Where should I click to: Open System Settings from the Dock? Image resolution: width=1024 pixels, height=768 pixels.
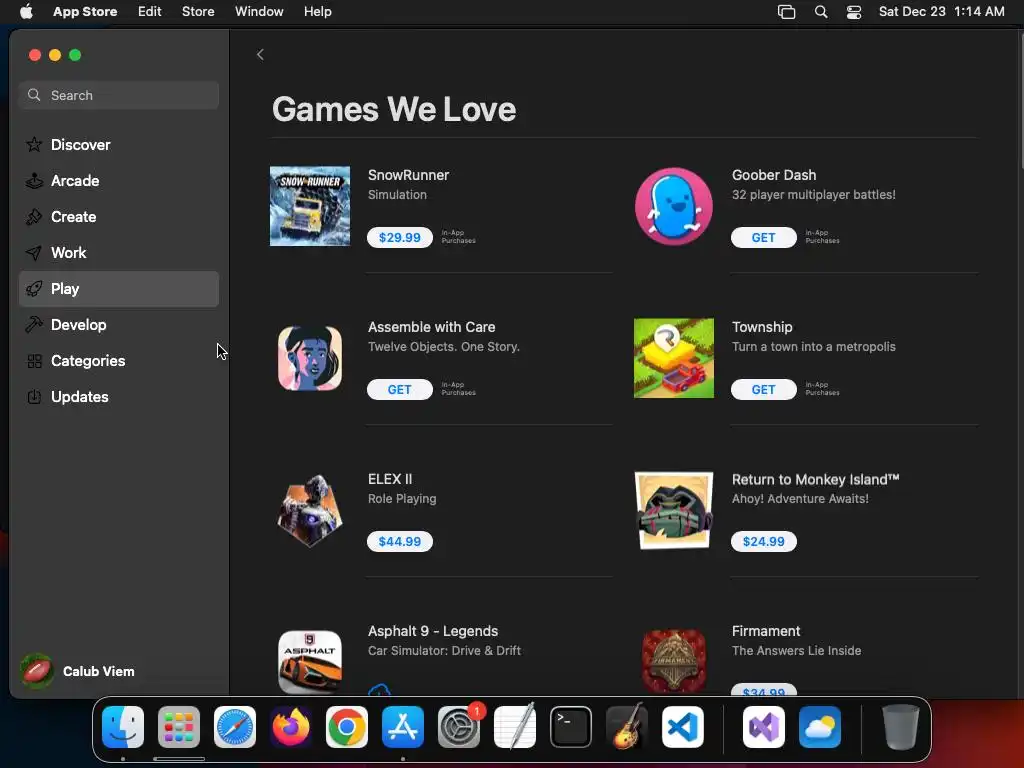(459, 727)
